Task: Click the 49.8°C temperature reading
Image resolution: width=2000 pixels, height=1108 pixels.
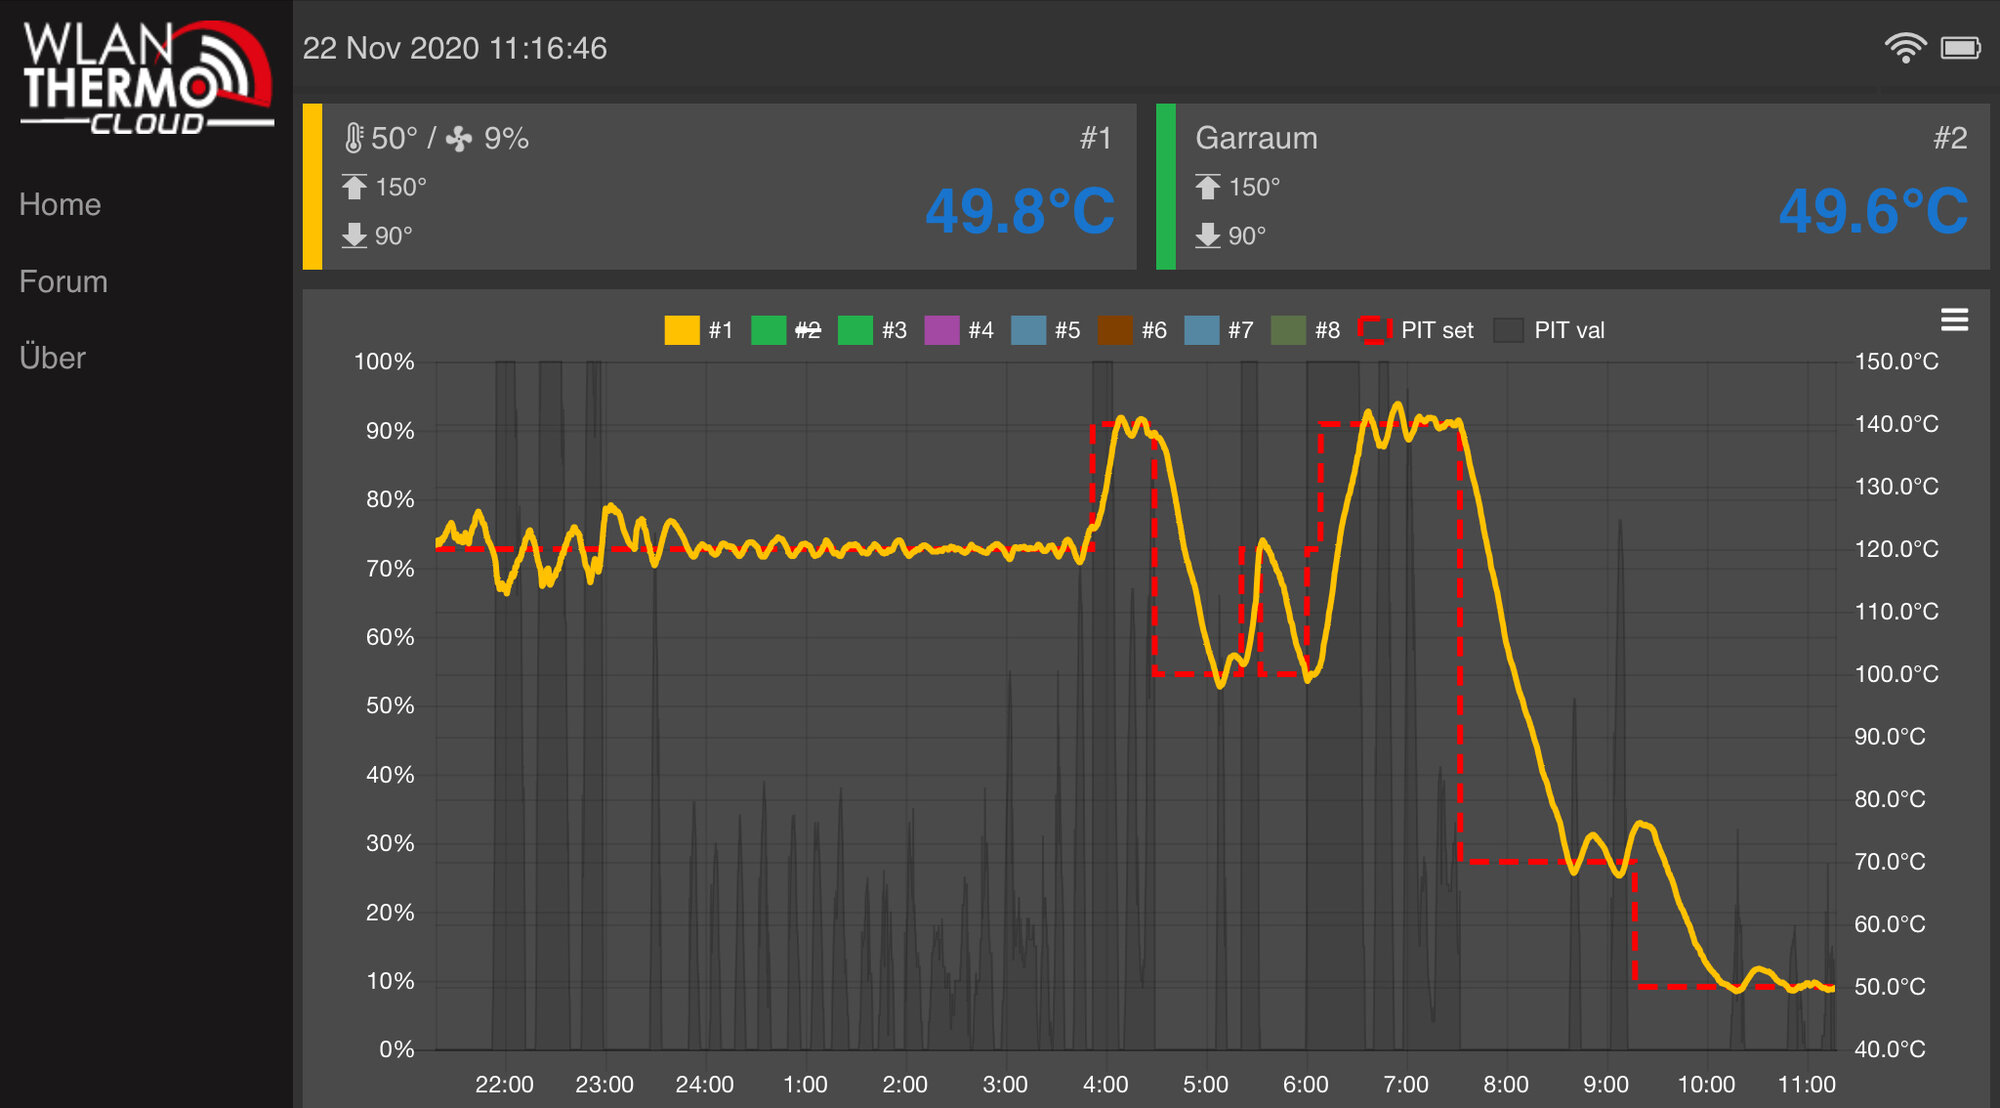Action: [x=1020, y=211]
